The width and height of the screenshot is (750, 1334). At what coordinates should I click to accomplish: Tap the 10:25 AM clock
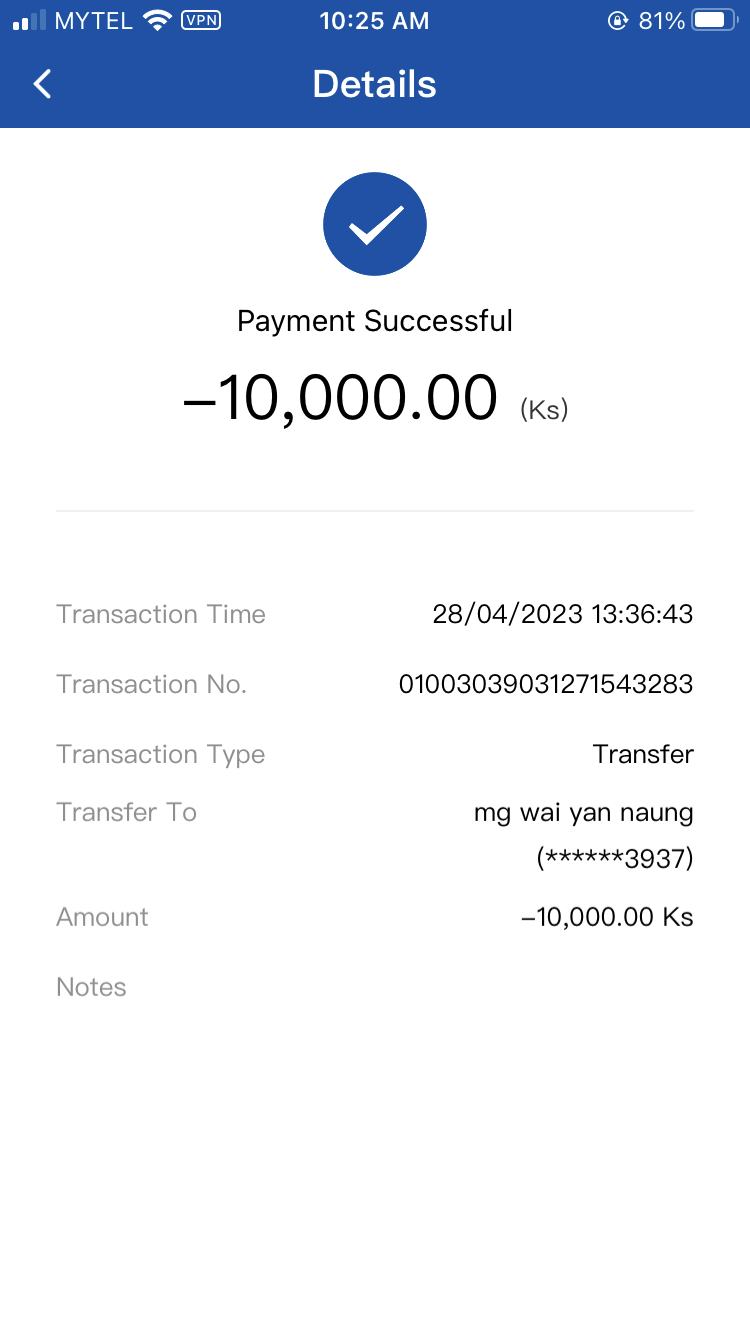(x=374, y=21)
